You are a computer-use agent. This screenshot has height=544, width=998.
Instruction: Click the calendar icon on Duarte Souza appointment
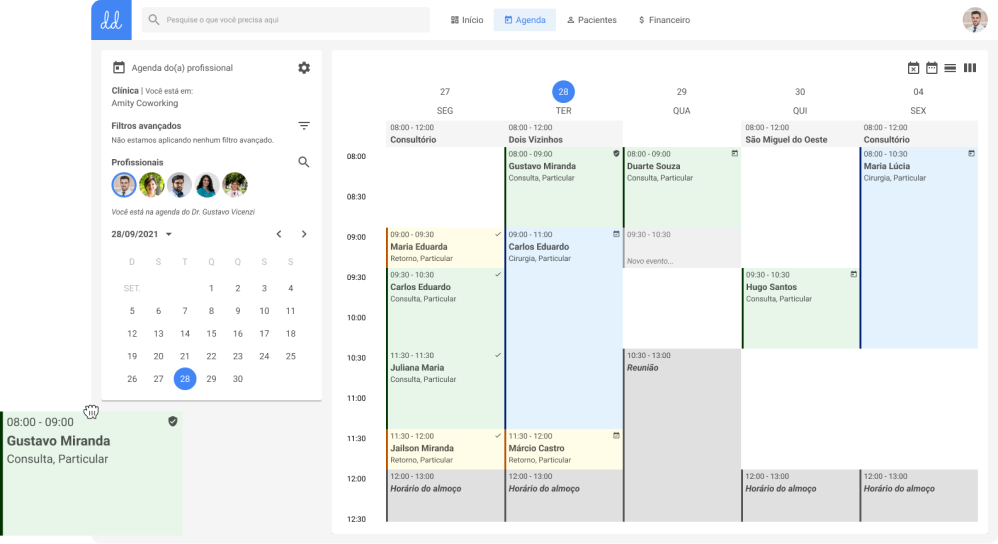(x=734, y=153)
